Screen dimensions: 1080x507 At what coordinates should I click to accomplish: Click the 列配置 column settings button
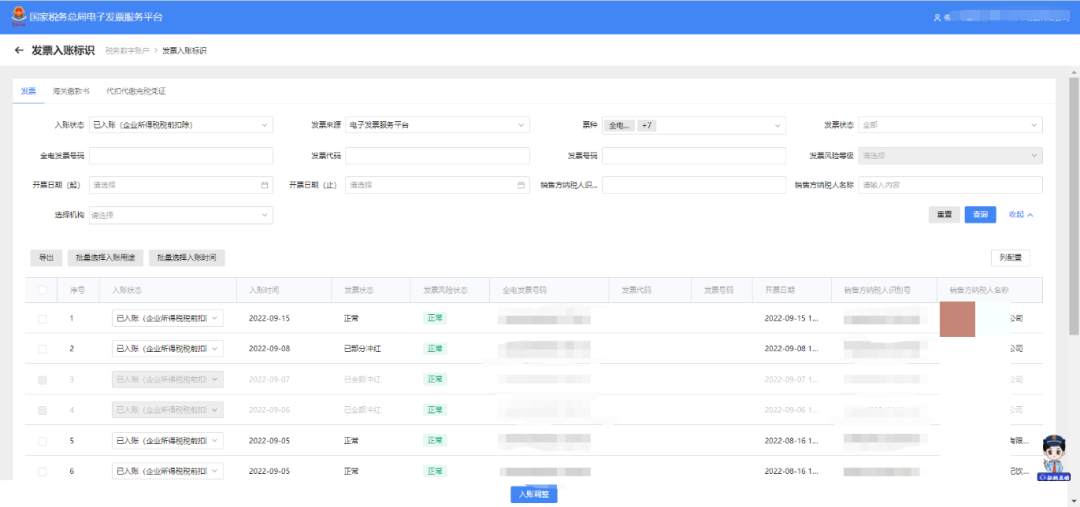click(x=1010, y=258)
